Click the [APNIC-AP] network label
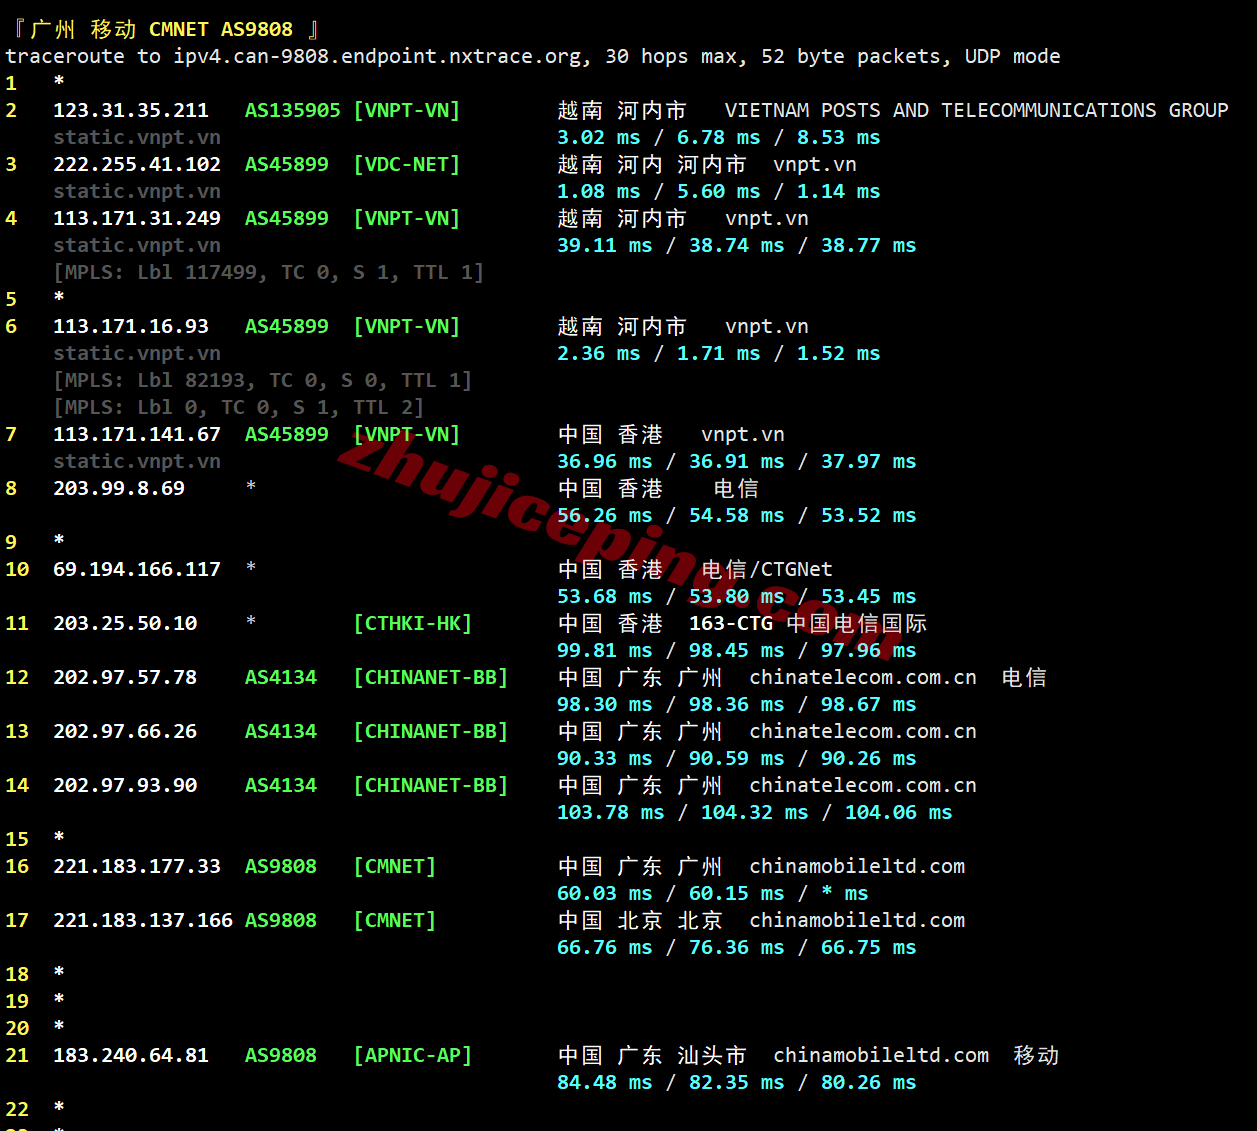The width and height of the screenshot is (1257, 1131). point(412,1055)
